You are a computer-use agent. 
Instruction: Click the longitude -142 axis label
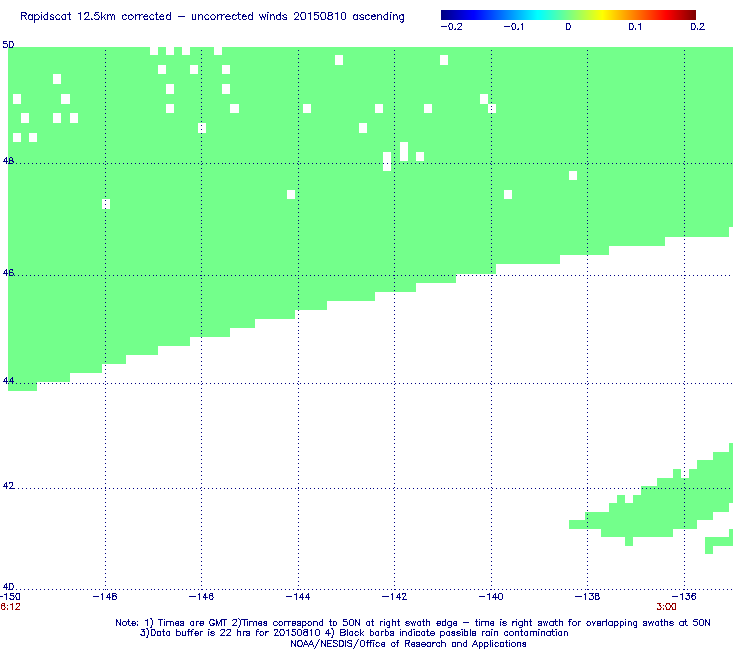pos(394,597)
